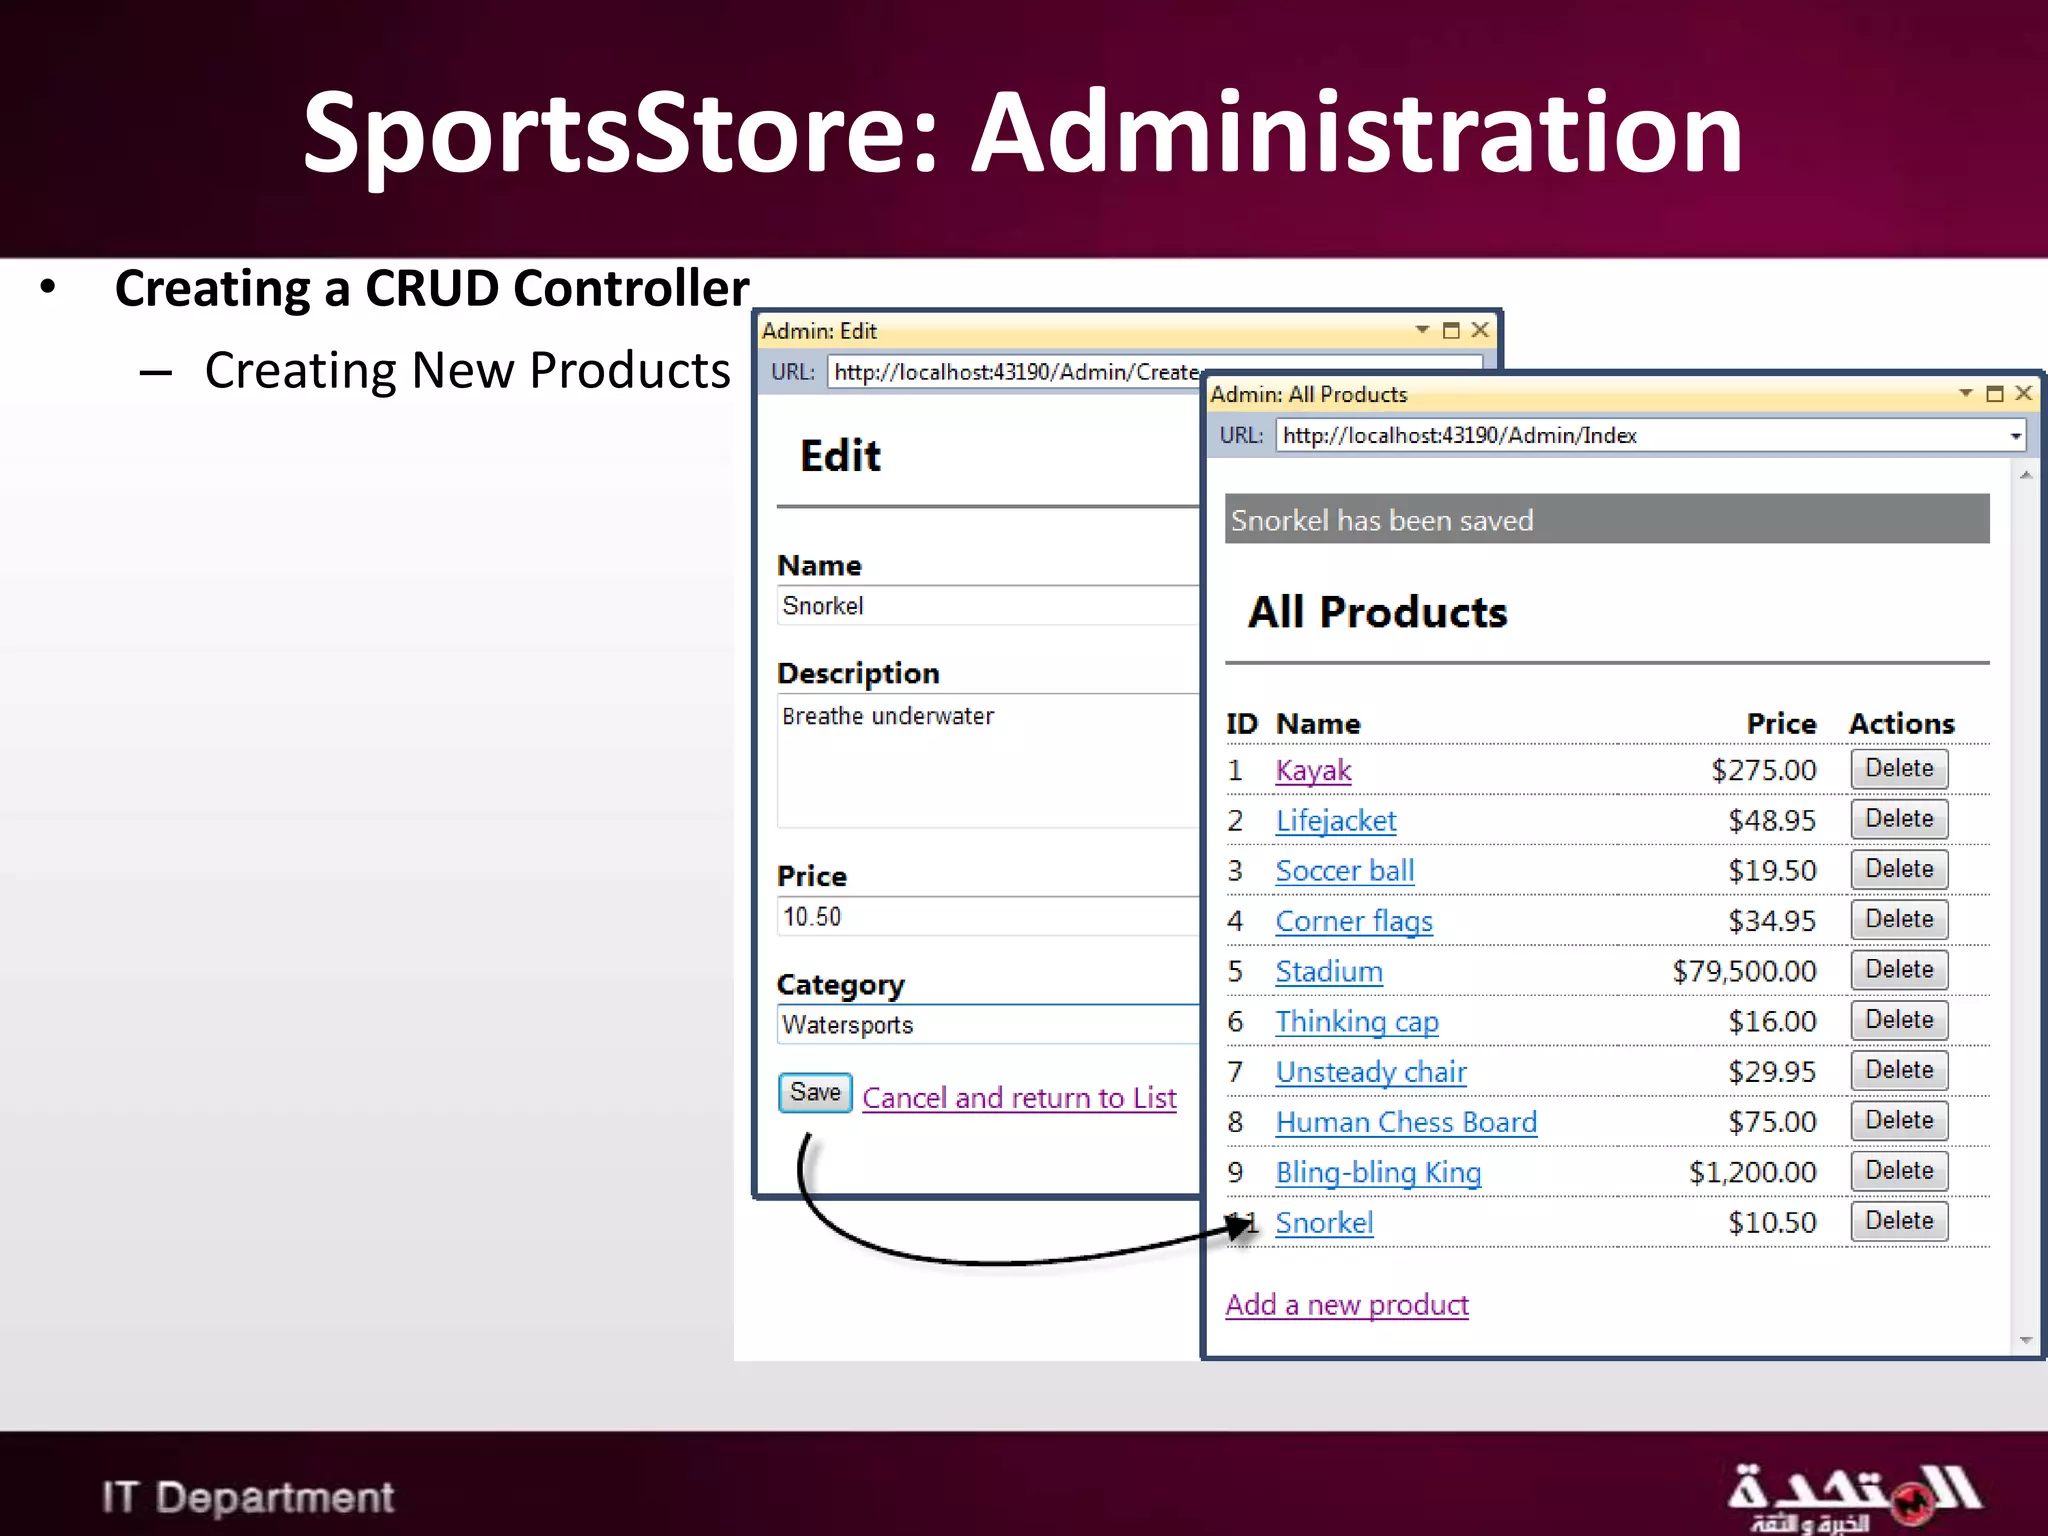Focus the Description box with Breathe underwater
This screenshot has width=2048, height=1536.
click(x=988, y=761)
